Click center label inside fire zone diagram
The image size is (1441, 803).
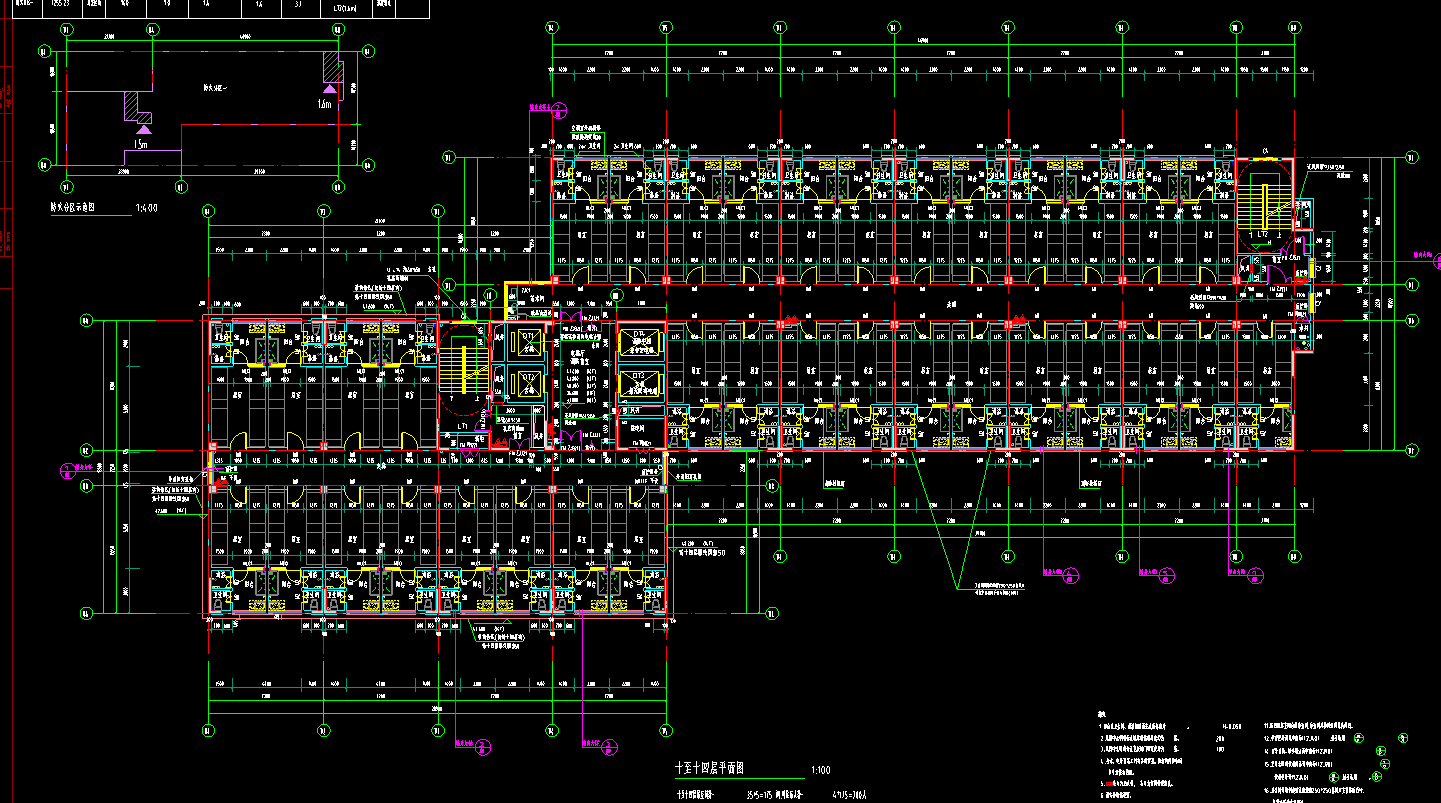tap(215, 88)
